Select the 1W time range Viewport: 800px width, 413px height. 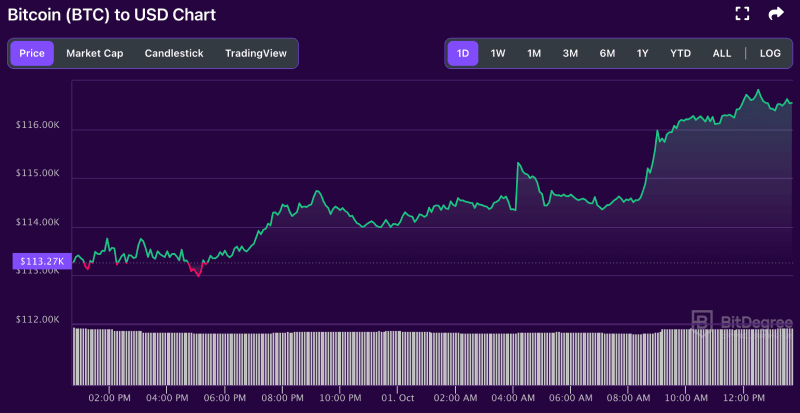(x=498, y=53)
